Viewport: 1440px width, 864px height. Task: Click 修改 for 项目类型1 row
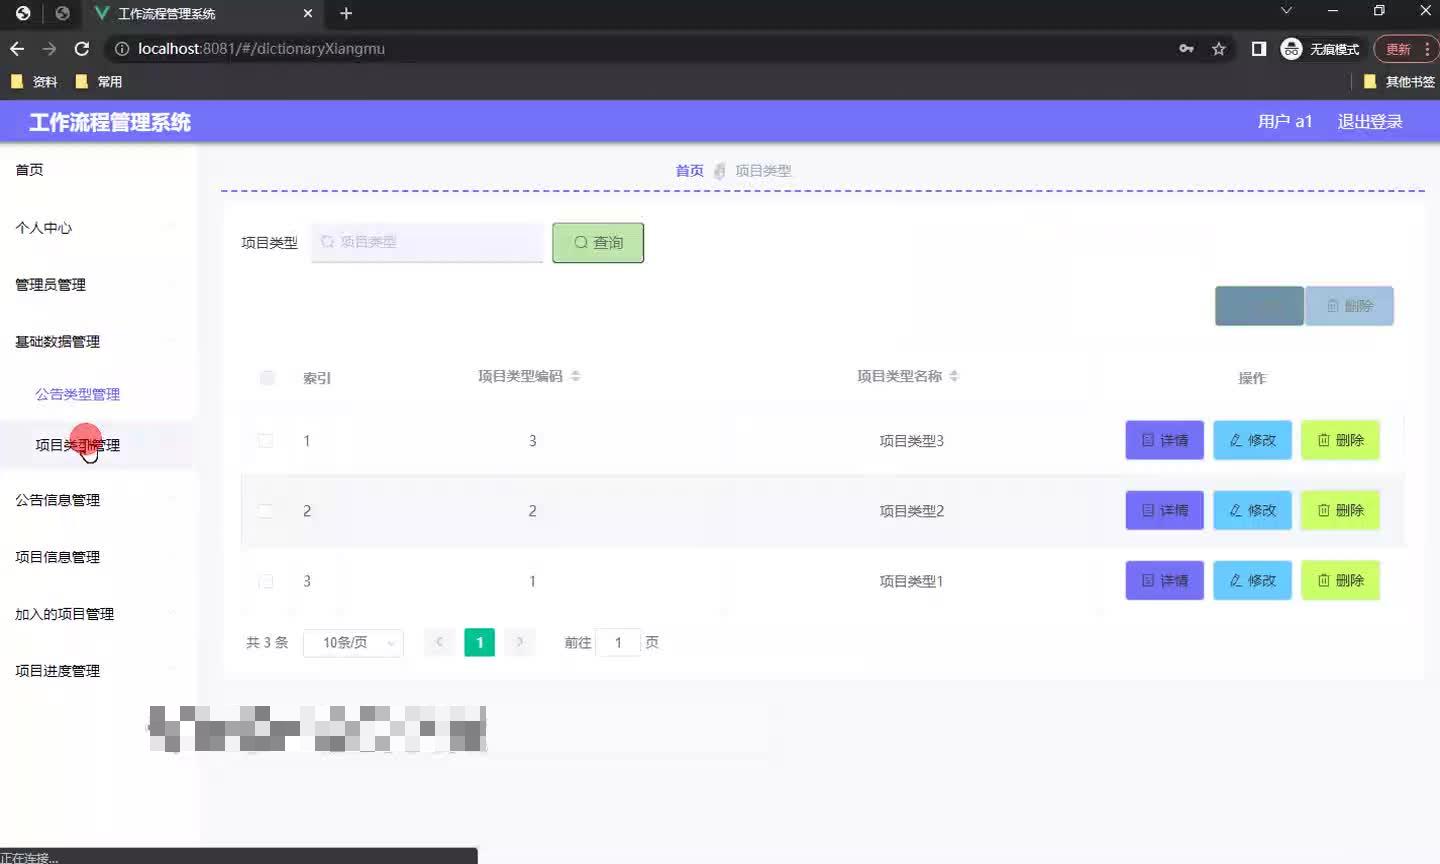click(1253, 580)
